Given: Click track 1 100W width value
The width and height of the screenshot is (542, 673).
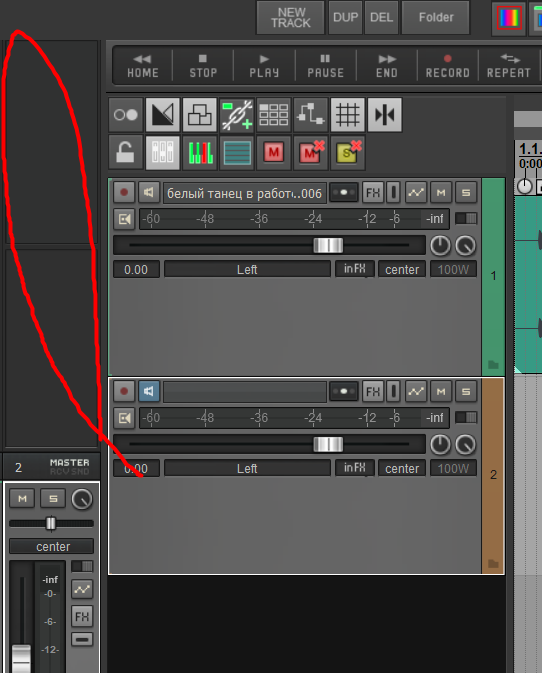Looking at the screenshot, I should pos(453,270).
